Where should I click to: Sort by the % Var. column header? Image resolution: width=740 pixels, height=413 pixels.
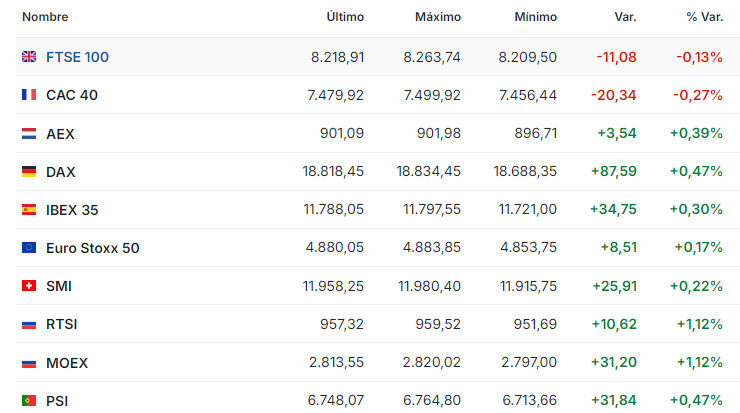[x=704, y=17]
